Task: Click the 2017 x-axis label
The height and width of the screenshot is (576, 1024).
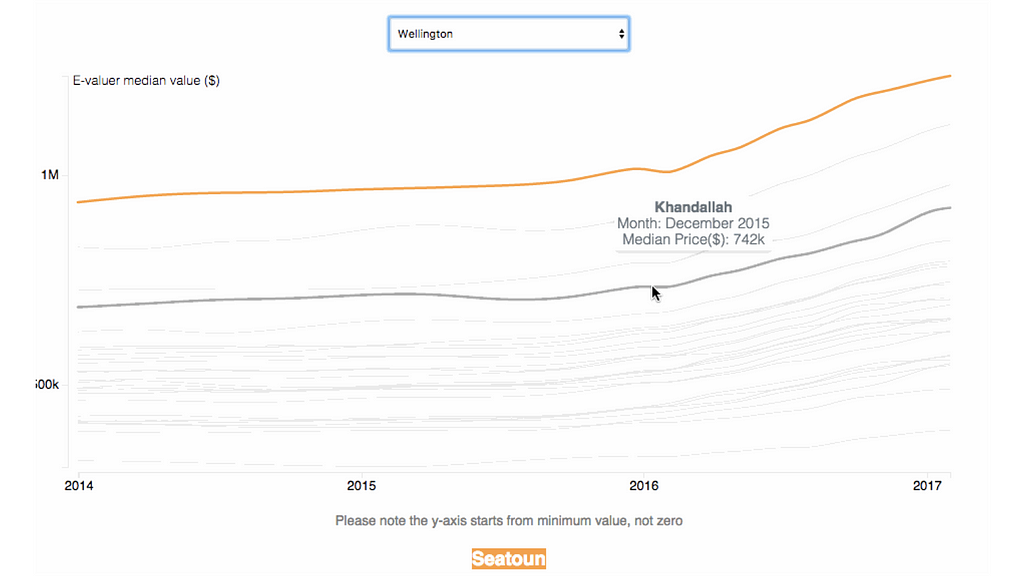Action: coord(929,486)
